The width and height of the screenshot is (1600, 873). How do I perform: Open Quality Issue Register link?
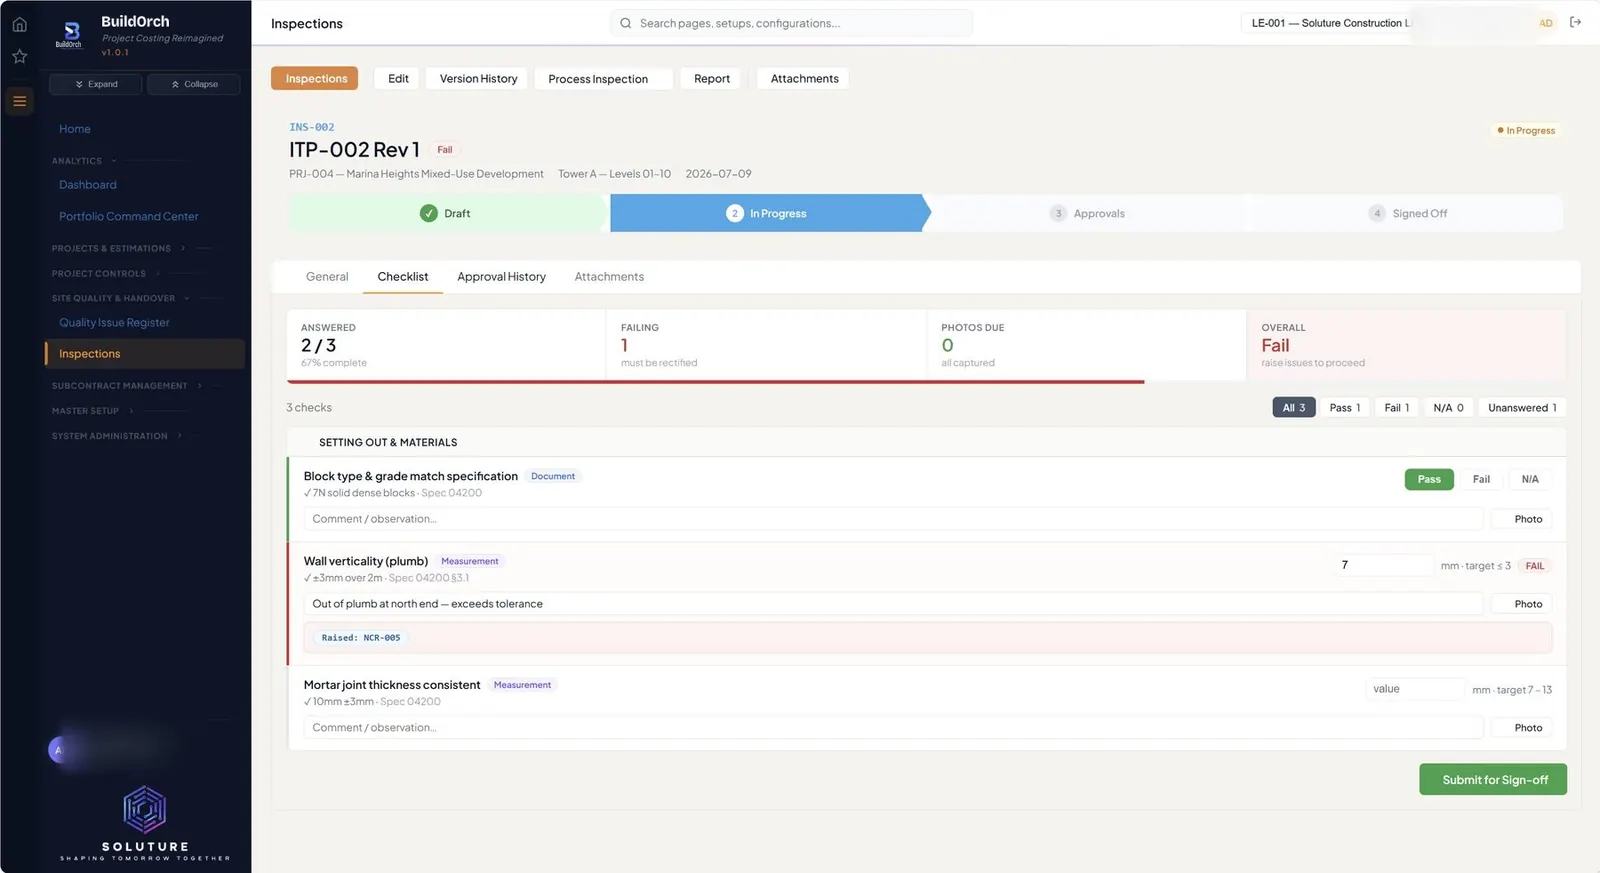pos(114,323)
